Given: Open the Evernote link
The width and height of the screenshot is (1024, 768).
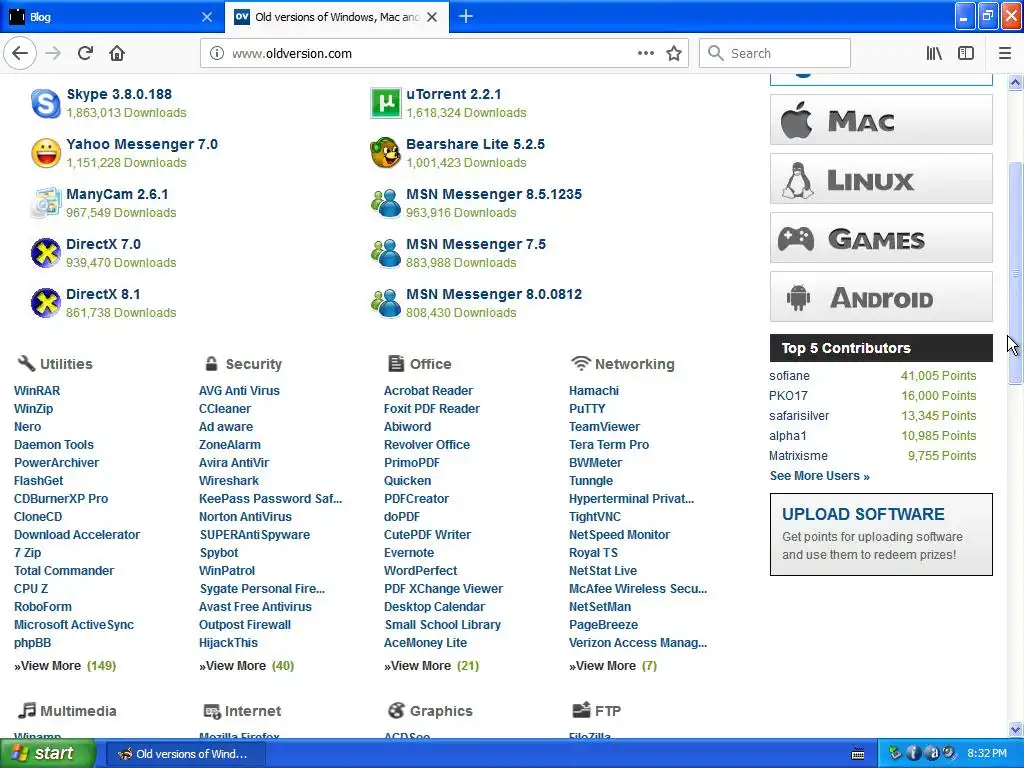Looking at the screenshot, I should pyautogui.click(x=409, y=552).
